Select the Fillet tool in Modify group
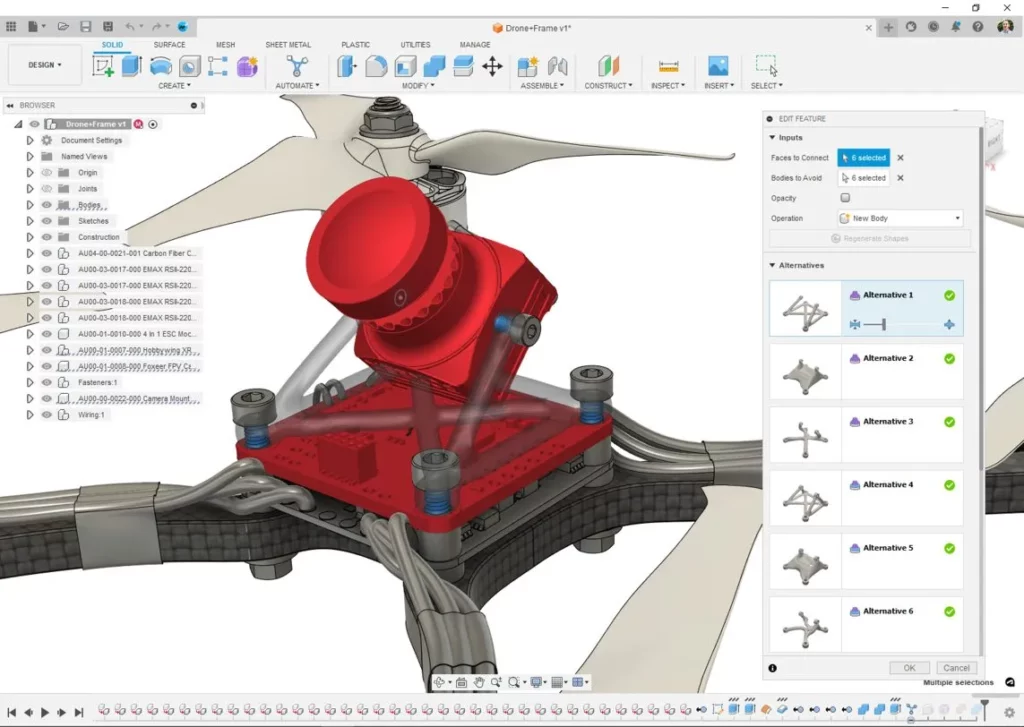 pos(376,66)
